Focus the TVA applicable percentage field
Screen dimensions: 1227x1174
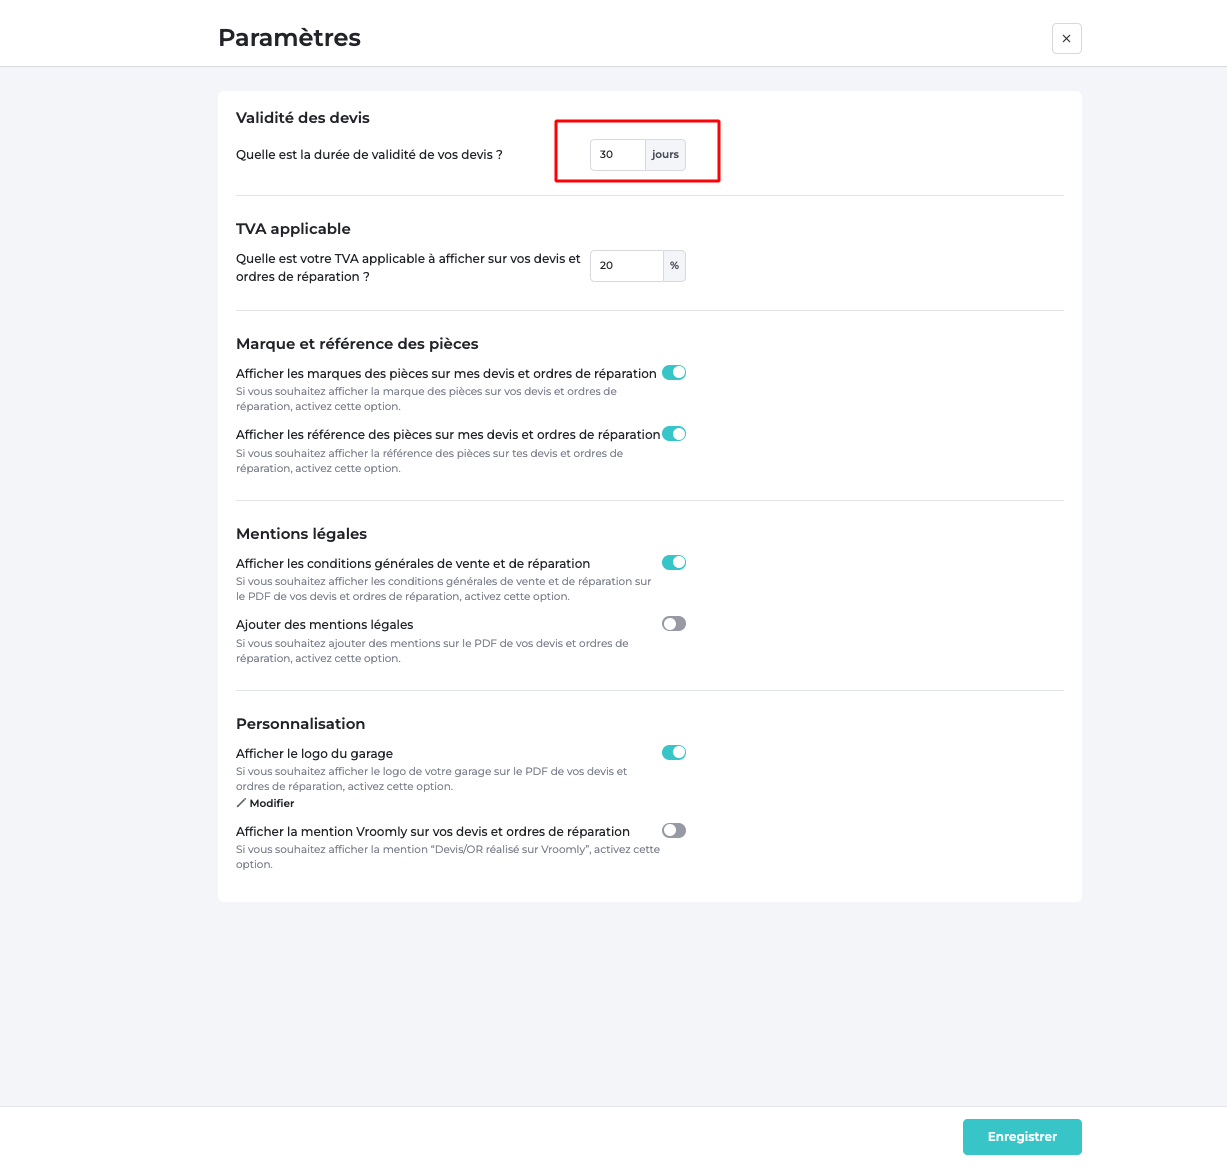(627, 265)
